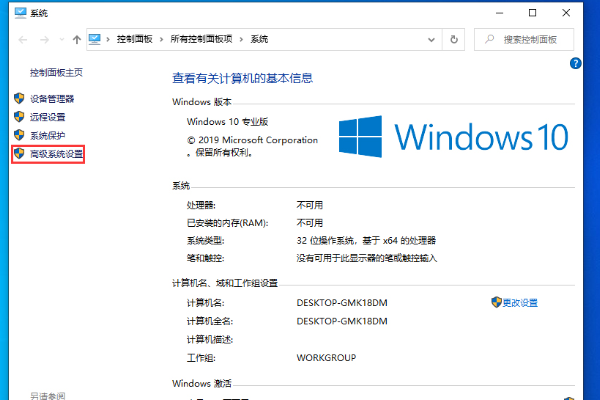Click shield icon beside 更改设置

(x=496, y=302)
